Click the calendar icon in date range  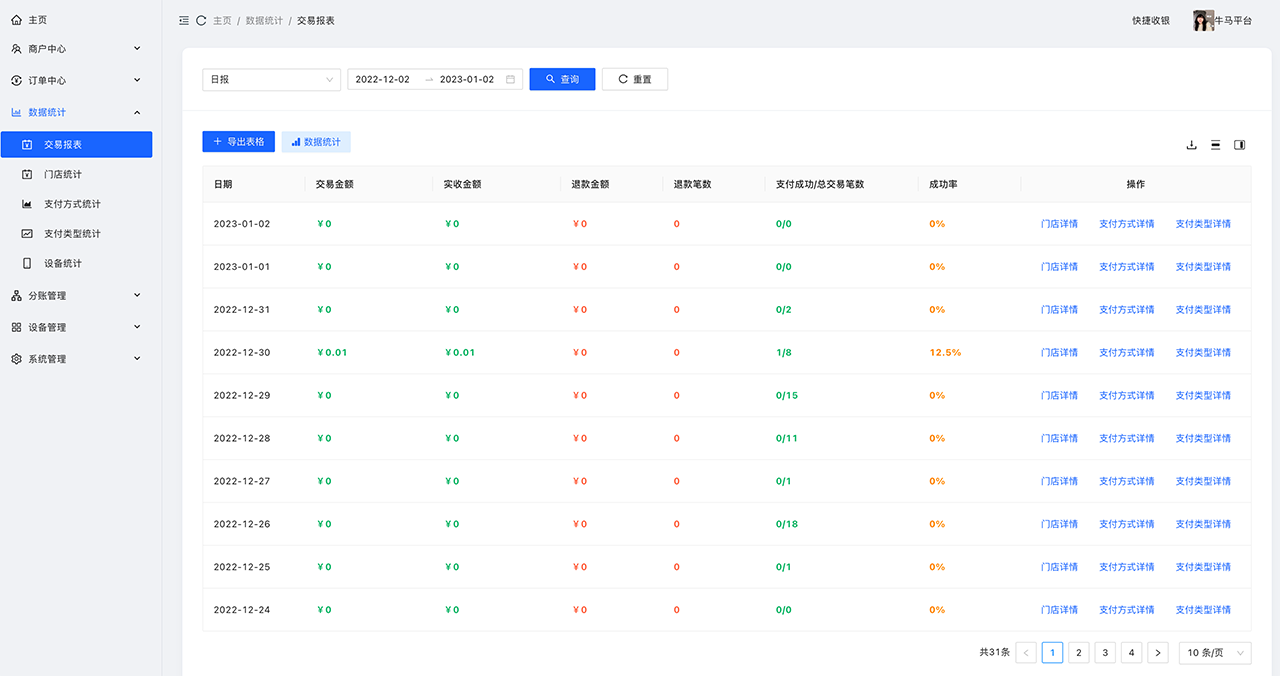[x=510, y=80]
